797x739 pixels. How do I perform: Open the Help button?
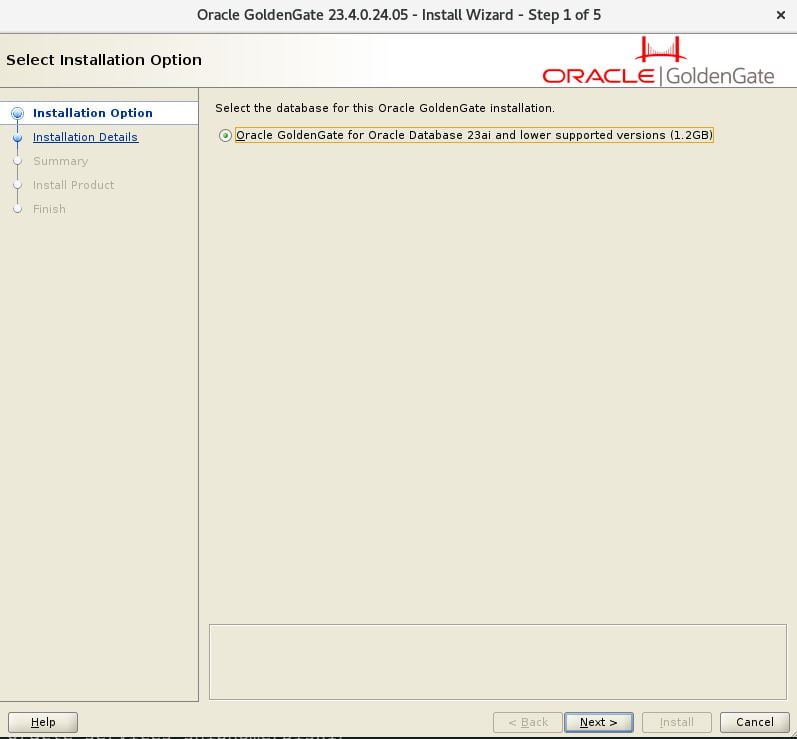pos(43,722)
